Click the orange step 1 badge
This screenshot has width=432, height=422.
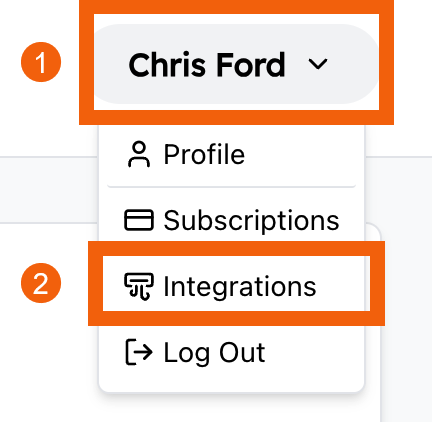click(41, 62)
